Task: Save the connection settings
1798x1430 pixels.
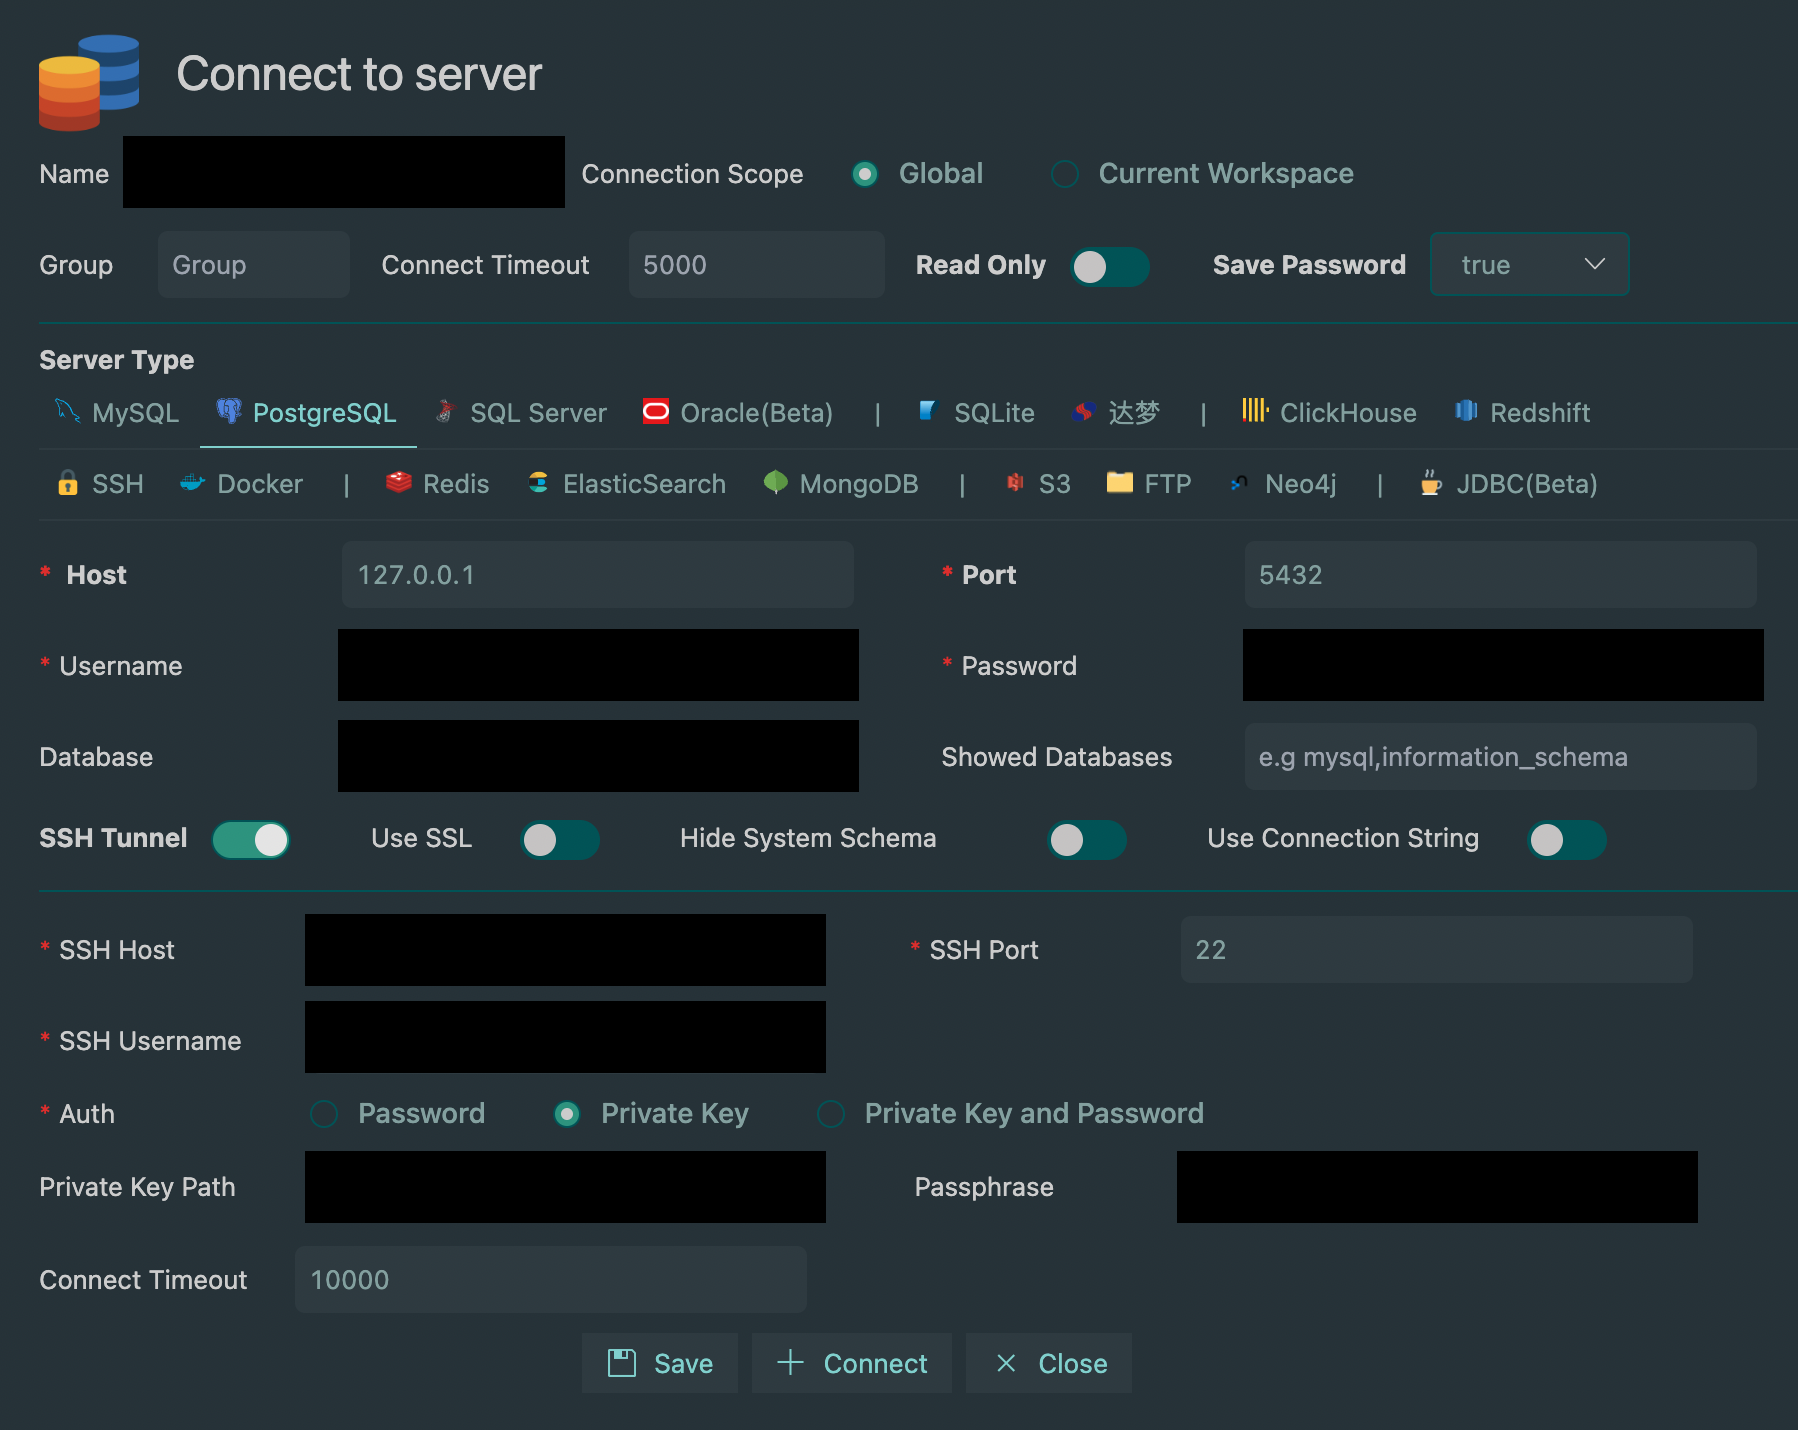Action: coord(659,1362)
